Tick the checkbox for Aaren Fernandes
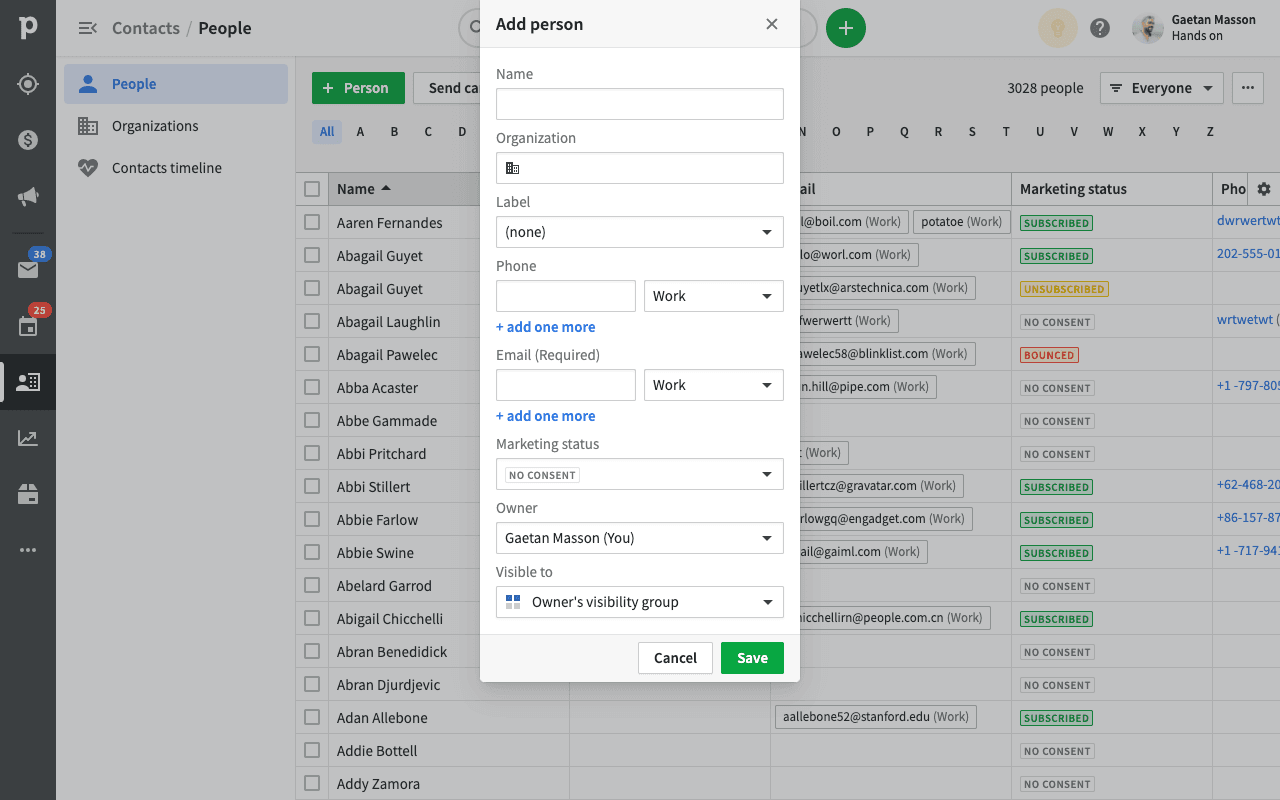The width and height of the screenshot is (1280, 800). (x=312, y=222)
